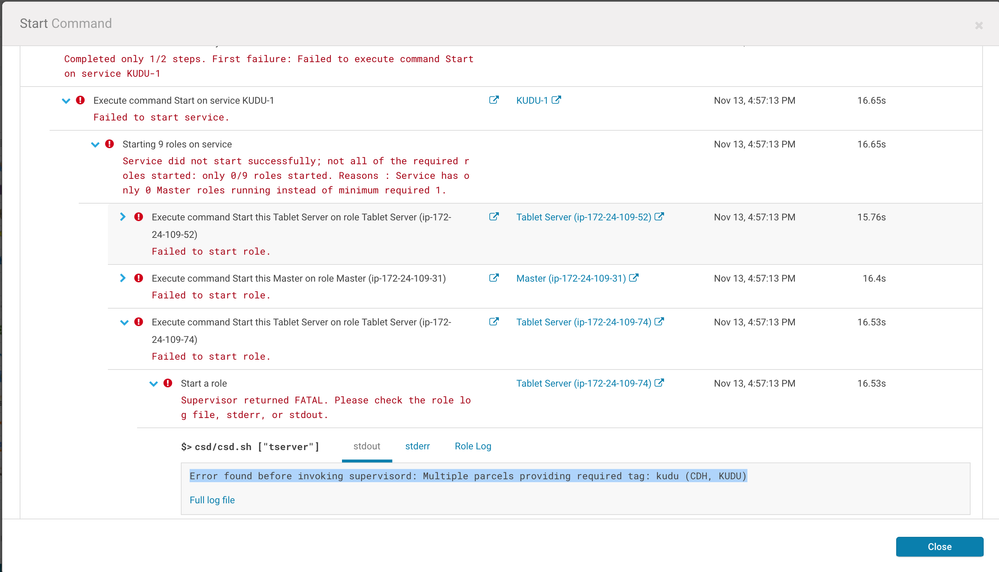Switch to the stderr tab
This screenshot has width=999, height=572.
417,446
